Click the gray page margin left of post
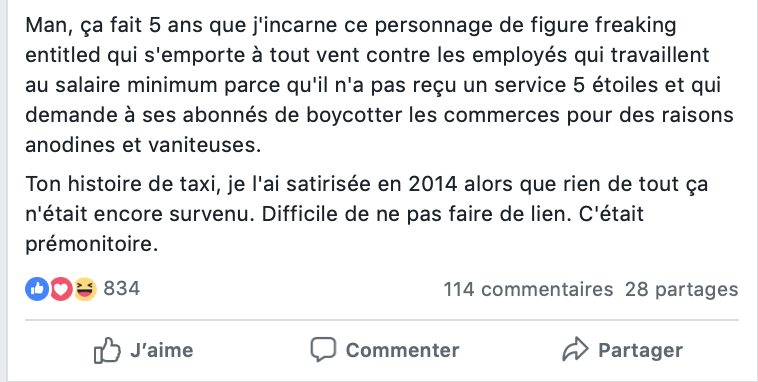This screenshot has height=382, width=758. (3, 191)
